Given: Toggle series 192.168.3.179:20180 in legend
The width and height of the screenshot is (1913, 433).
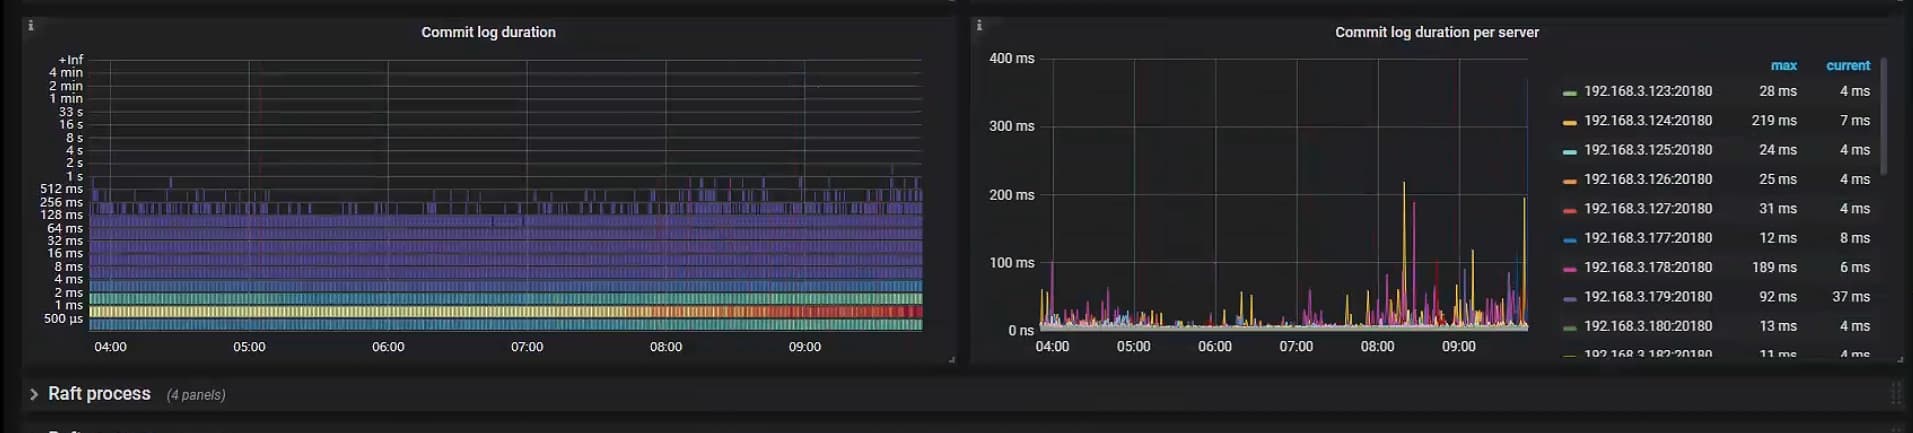Looking at the screenshot, I should click(1647, 297).
